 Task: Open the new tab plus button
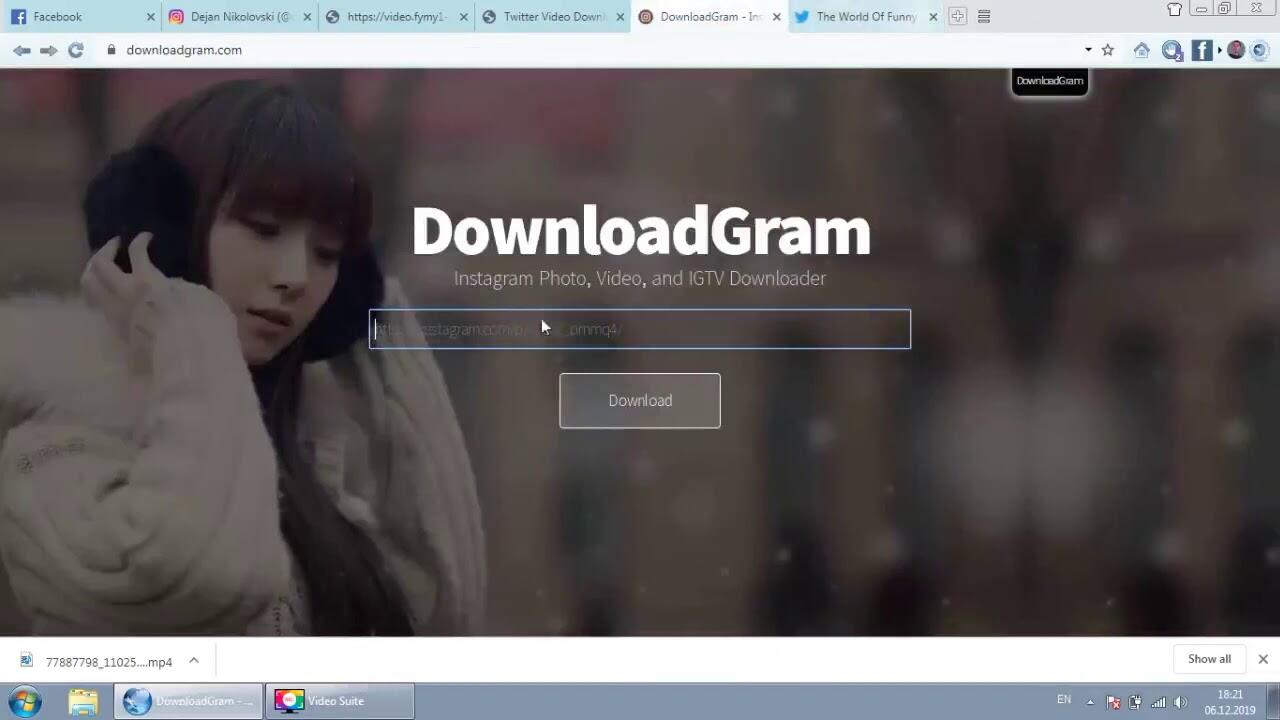(x=957, y=16)
